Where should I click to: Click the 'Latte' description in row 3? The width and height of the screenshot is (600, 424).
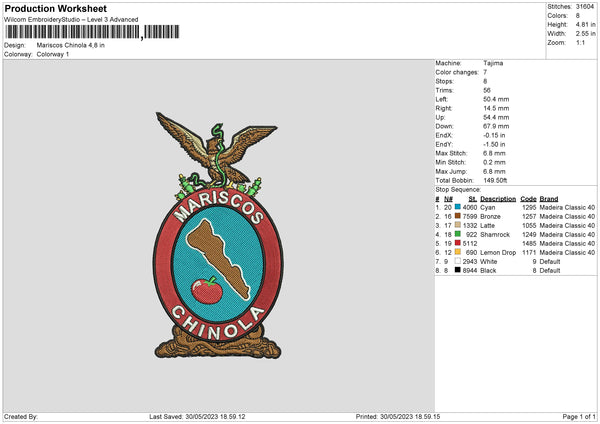pyautogui.click(x=487, y=225)
